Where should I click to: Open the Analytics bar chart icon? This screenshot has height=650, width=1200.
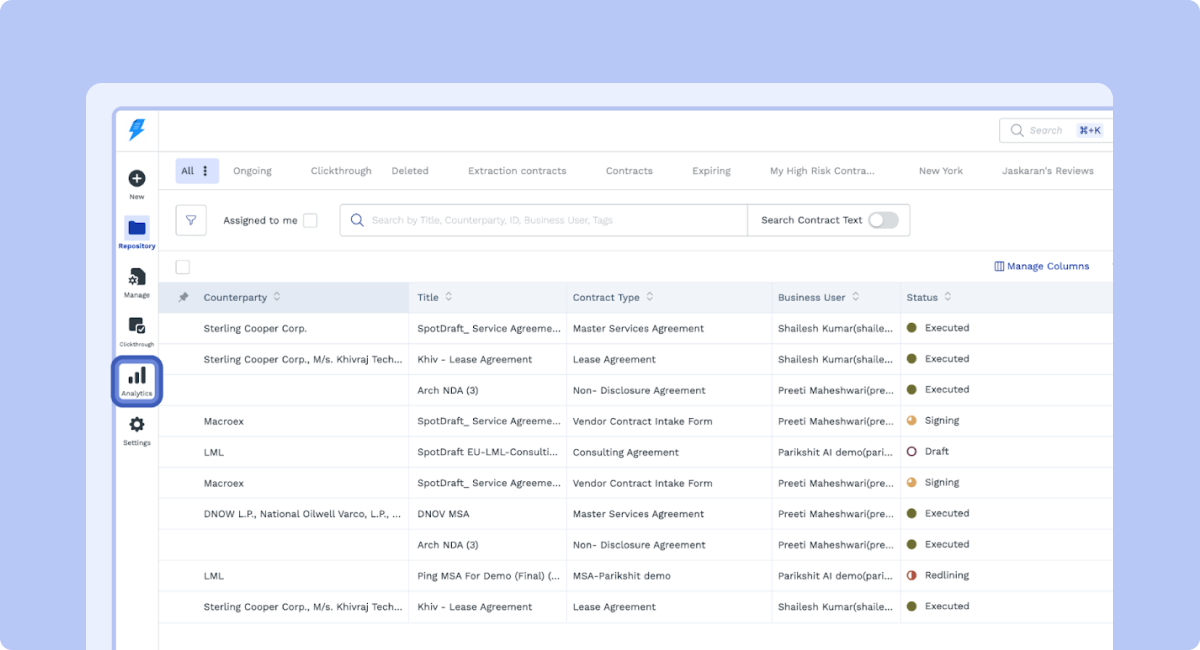(x=137, y=375)
